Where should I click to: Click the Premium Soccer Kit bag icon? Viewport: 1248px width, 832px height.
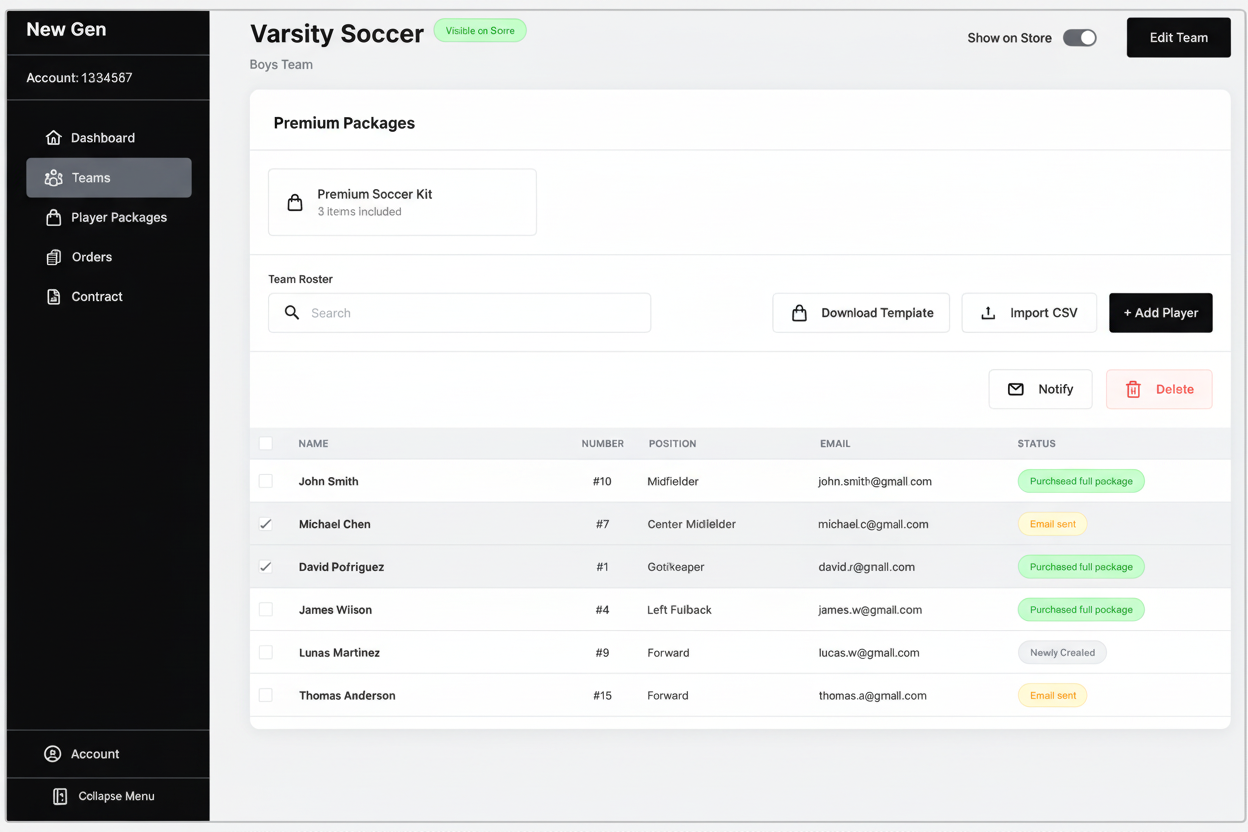coord(295,203)
